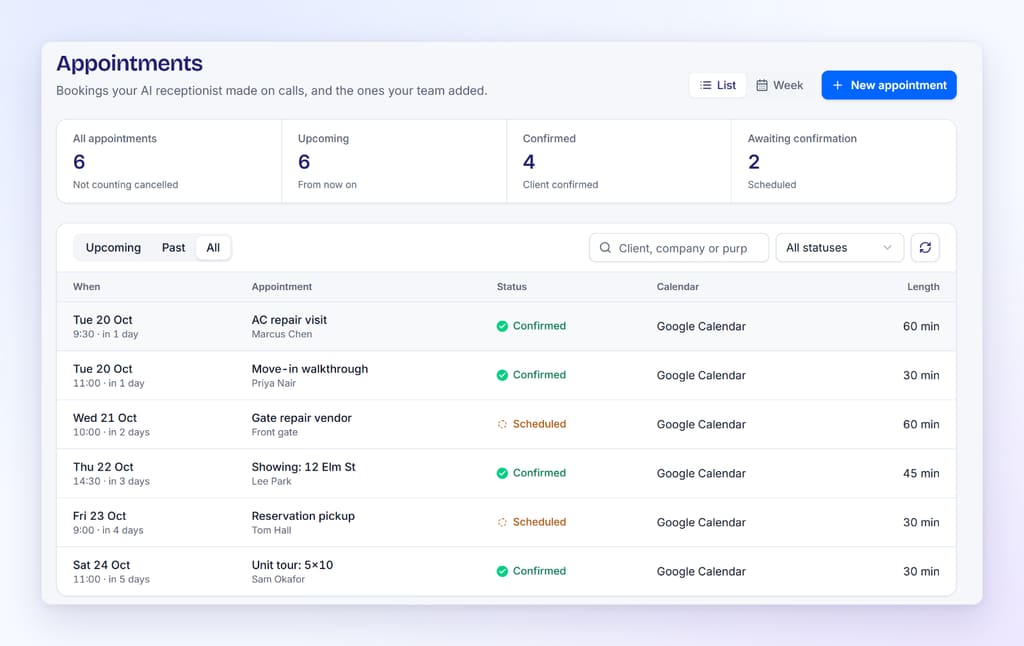This screenshot has width=1024, height=646.
Task: Click the dotted scheduled icon for Reservation pickup
Action: click(x=502, y=522)
